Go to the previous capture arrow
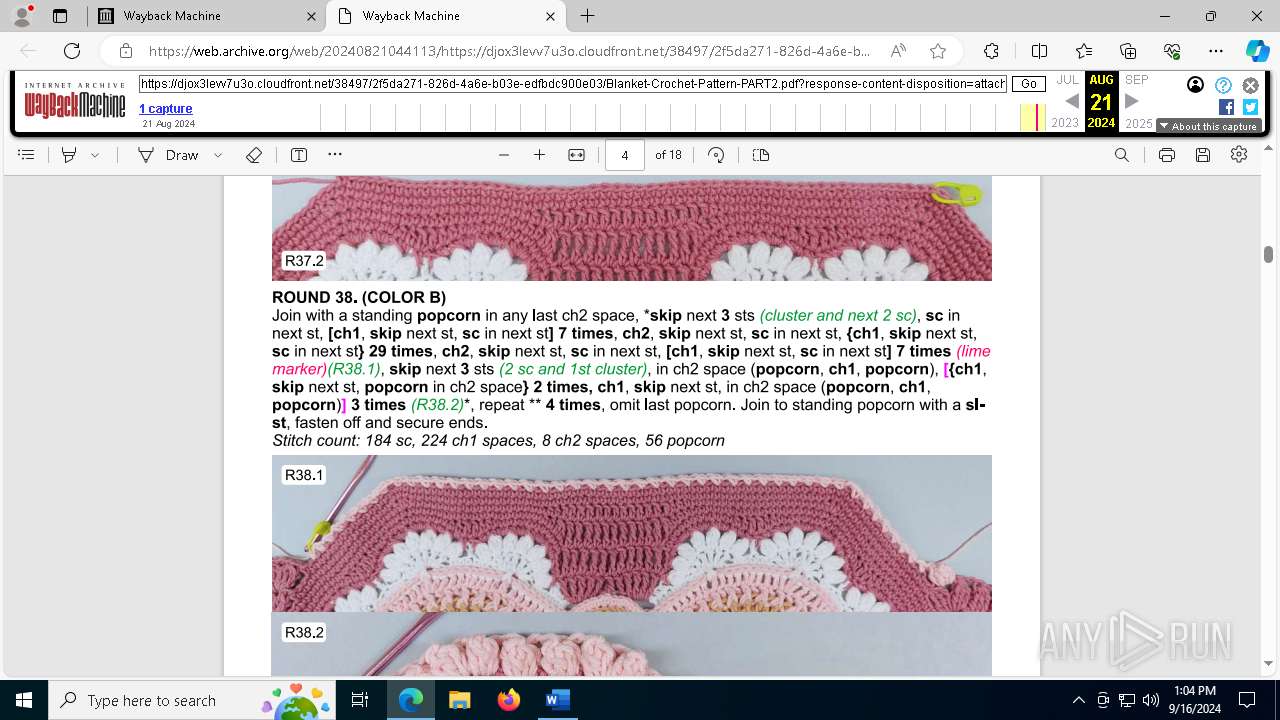Image resolution: width=1280 pixels, height=720 pixels. click(x=1071, y=101)
